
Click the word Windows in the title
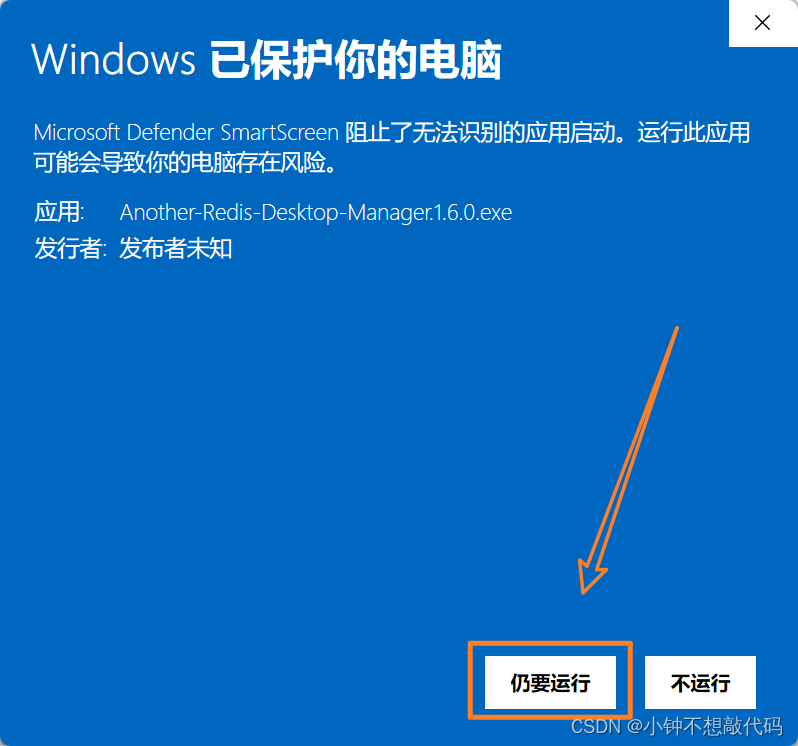(113, 60)
